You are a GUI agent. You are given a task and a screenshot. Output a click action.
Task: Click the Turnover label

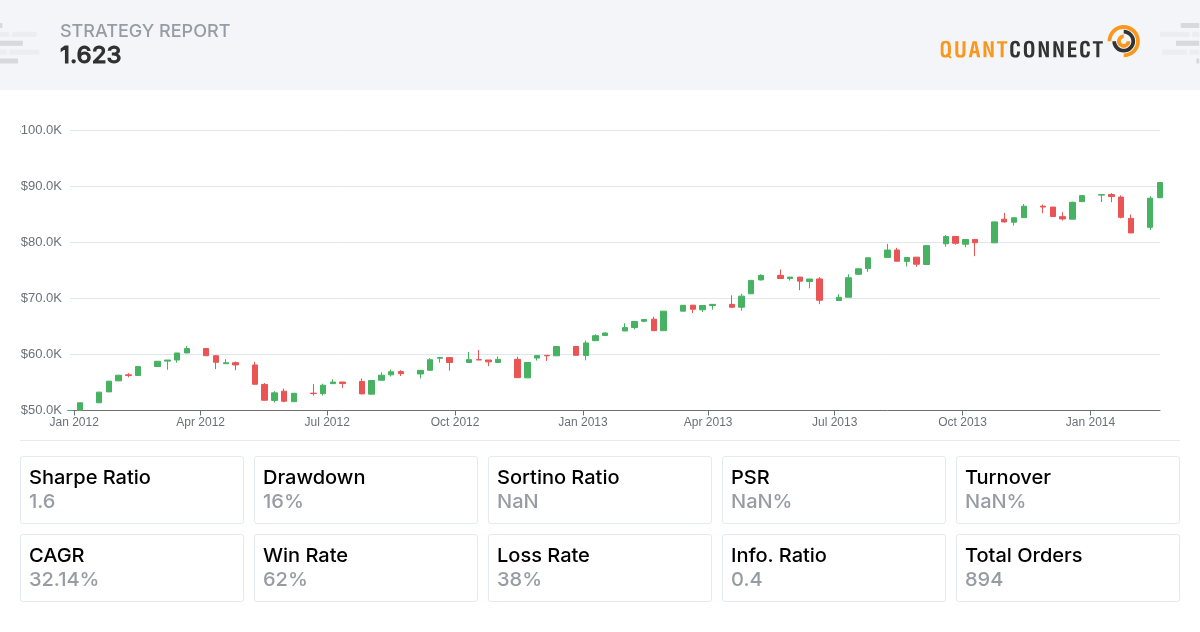[x=1008, y=477]
